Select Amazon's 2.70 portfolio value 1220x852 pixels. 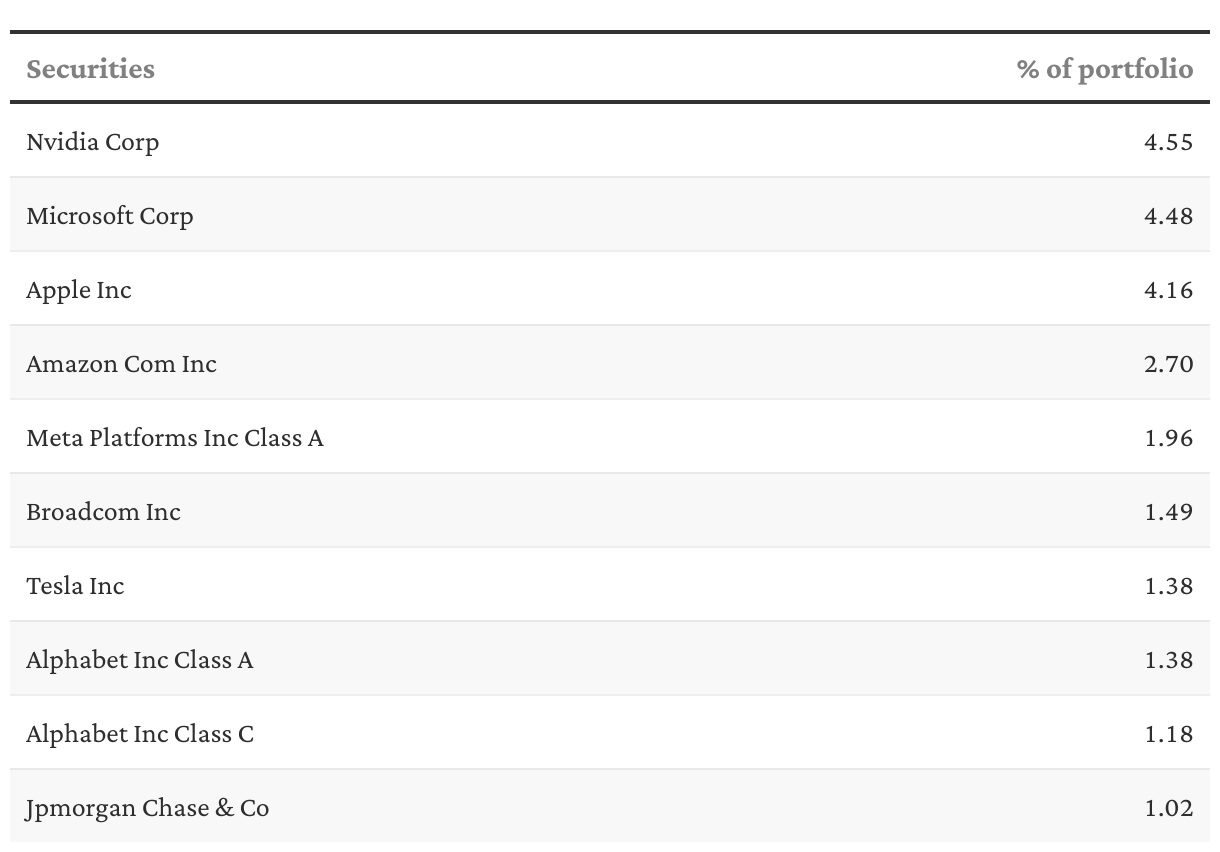(x=1168, y=364)
